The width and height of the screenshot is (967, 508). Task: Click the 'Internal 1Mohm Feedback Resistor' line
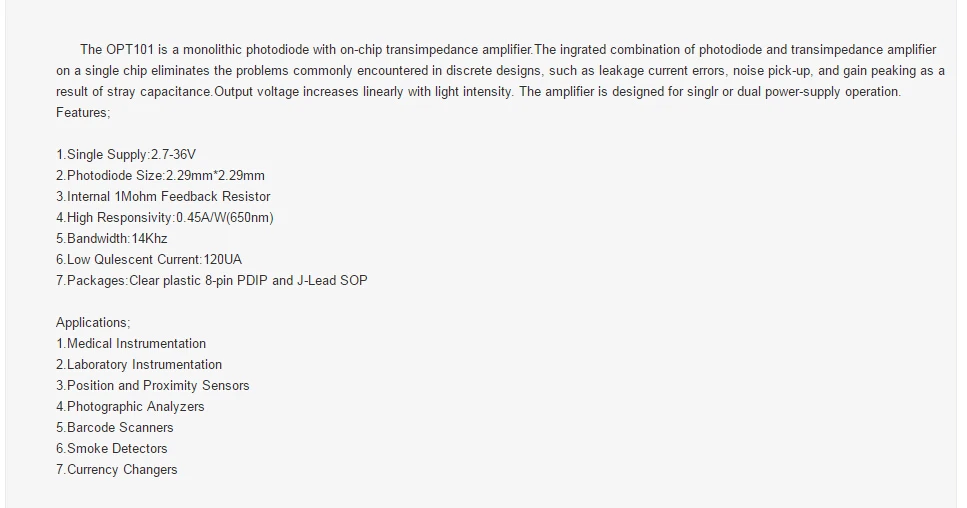pyautogui.click(x=163, y=197)
